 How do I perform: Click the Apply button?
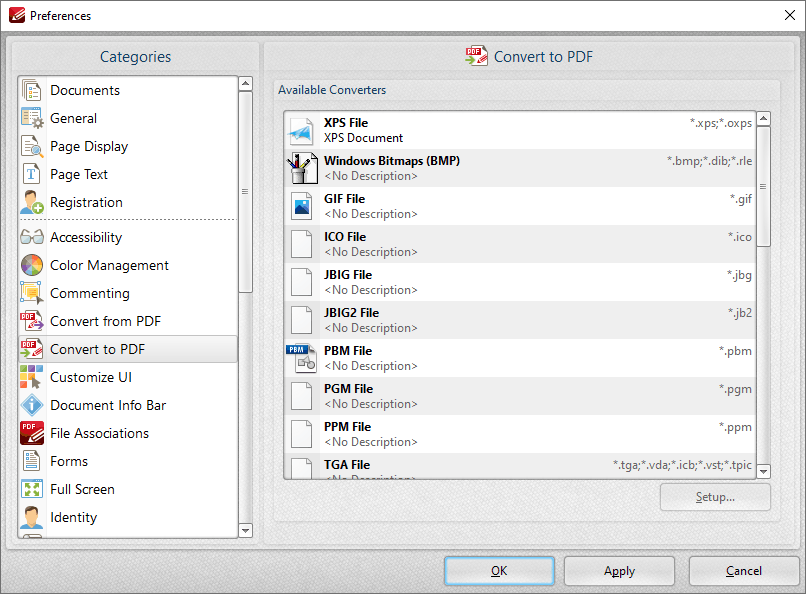click(619, 571)
